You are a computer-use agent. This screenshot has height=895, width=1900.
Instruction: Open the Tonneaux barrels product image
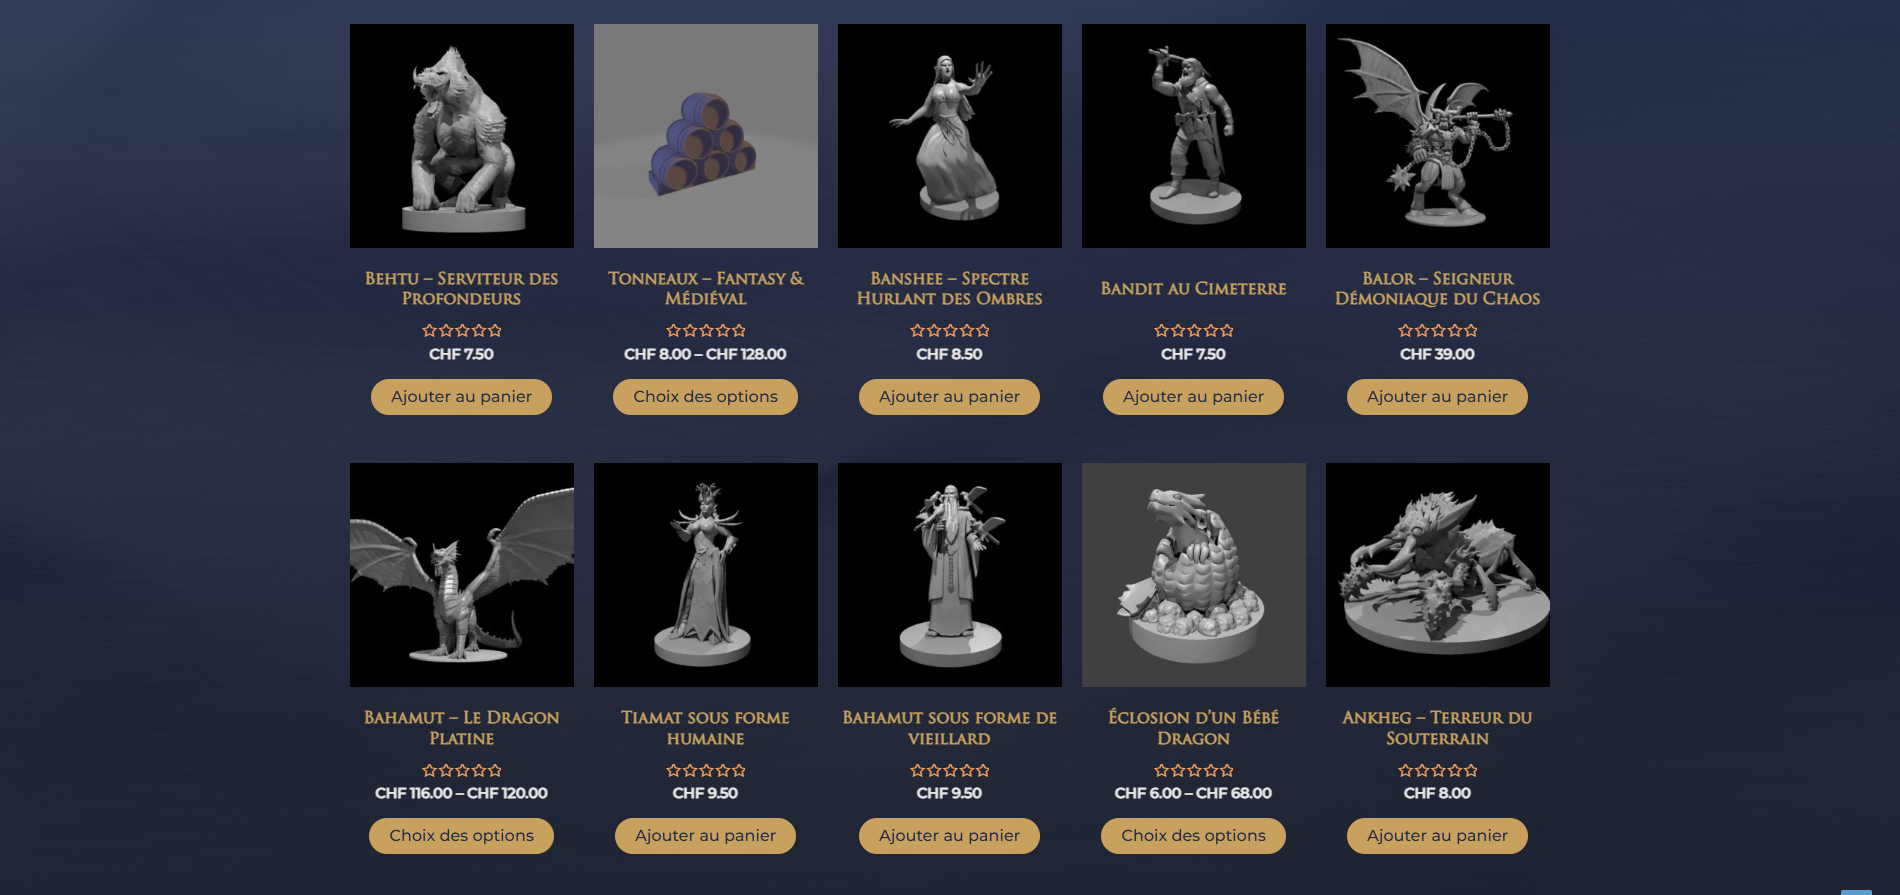coord(706,136)
